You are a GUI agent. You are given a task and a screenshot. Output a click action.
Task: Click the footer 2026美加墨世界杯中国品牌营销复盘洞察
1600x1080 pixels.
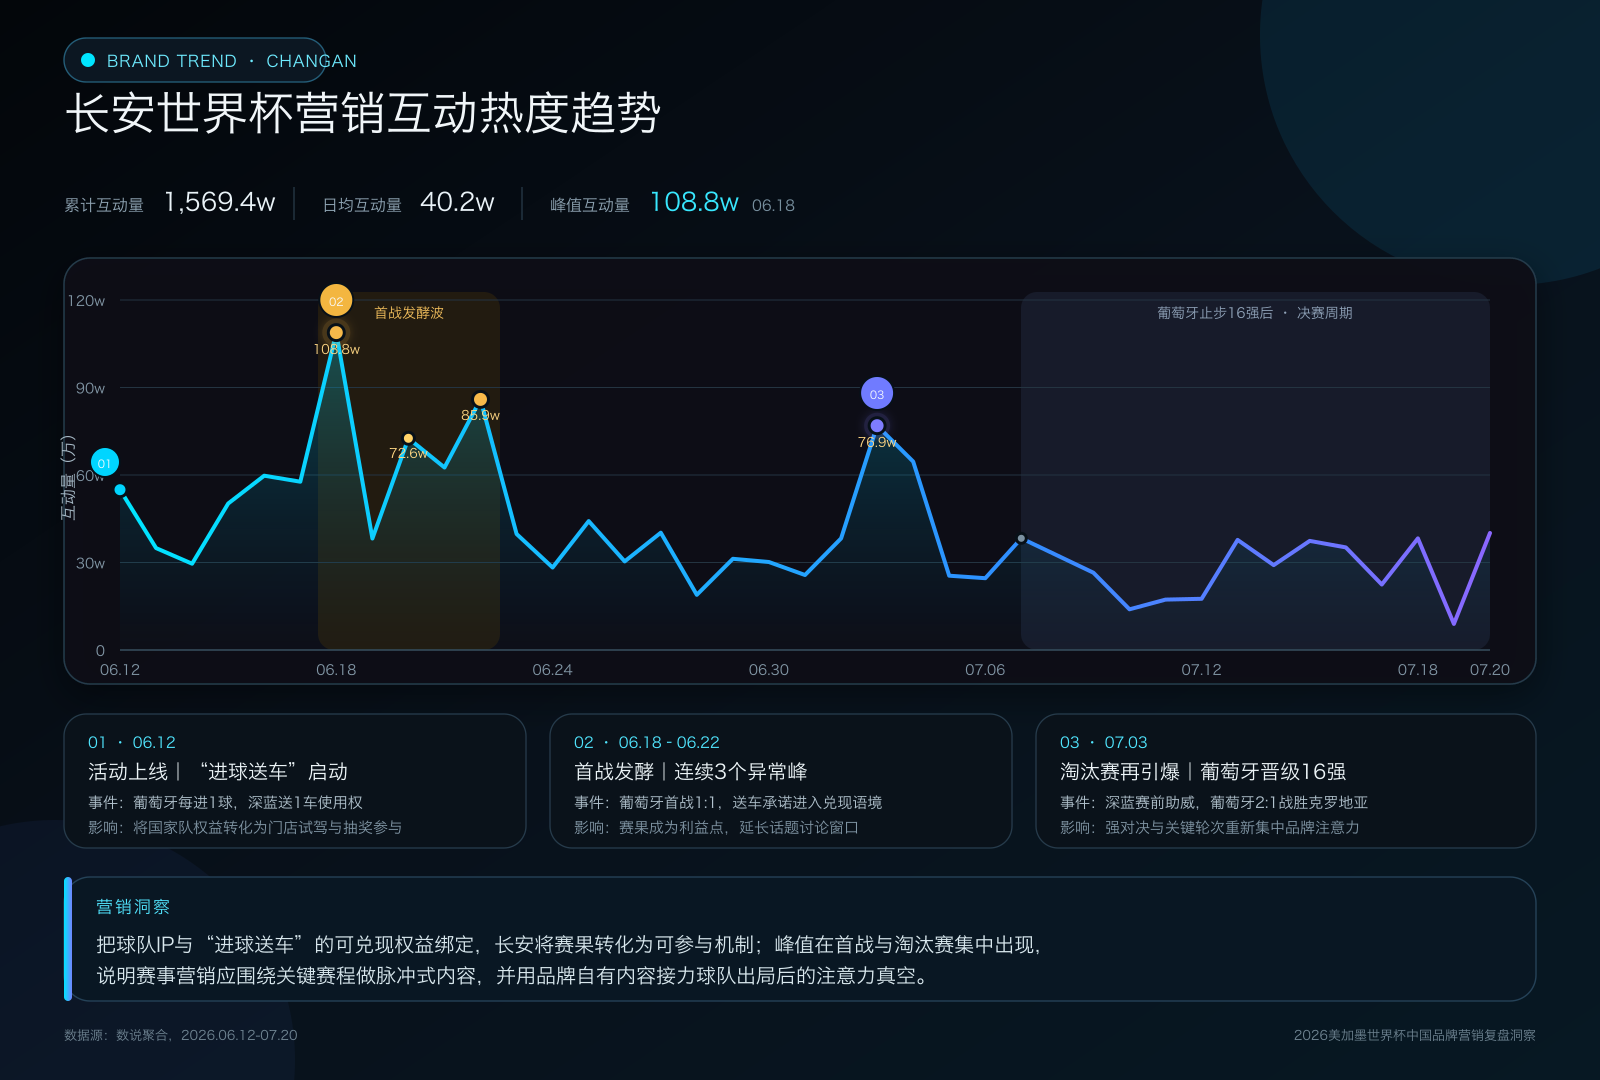coord(1415,1035)
